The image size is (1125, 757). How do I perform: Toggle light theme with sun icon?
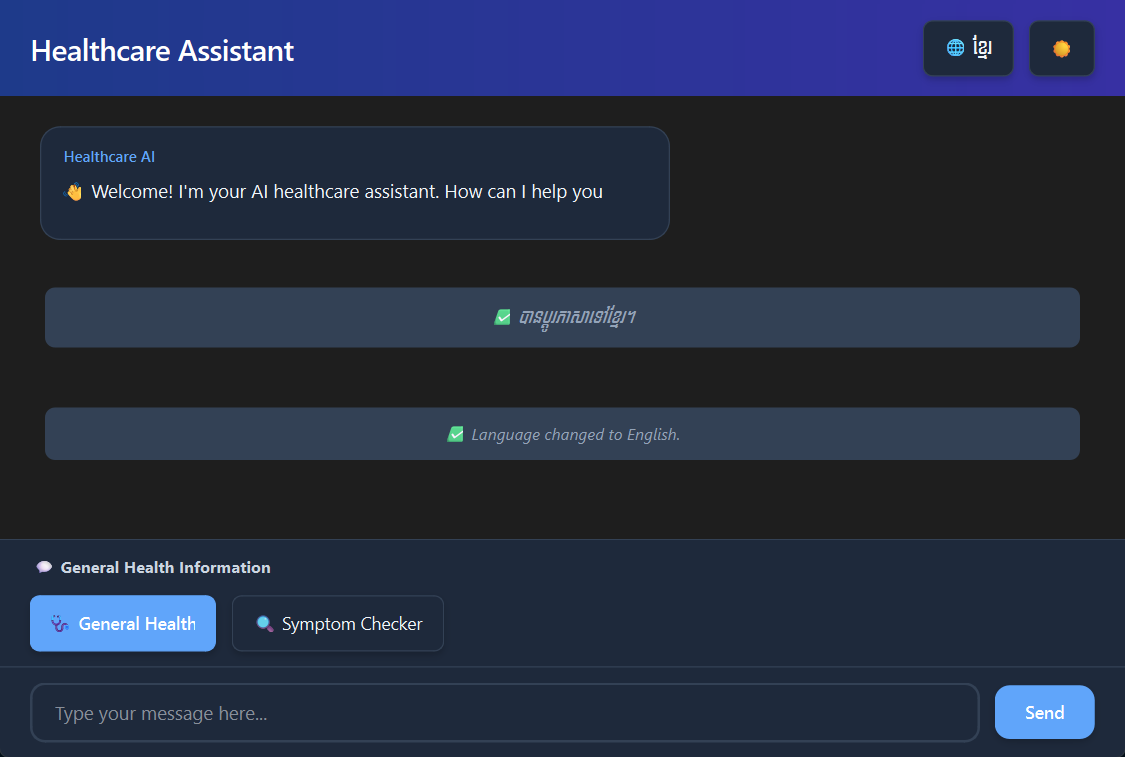click(x=1061, y=48)
